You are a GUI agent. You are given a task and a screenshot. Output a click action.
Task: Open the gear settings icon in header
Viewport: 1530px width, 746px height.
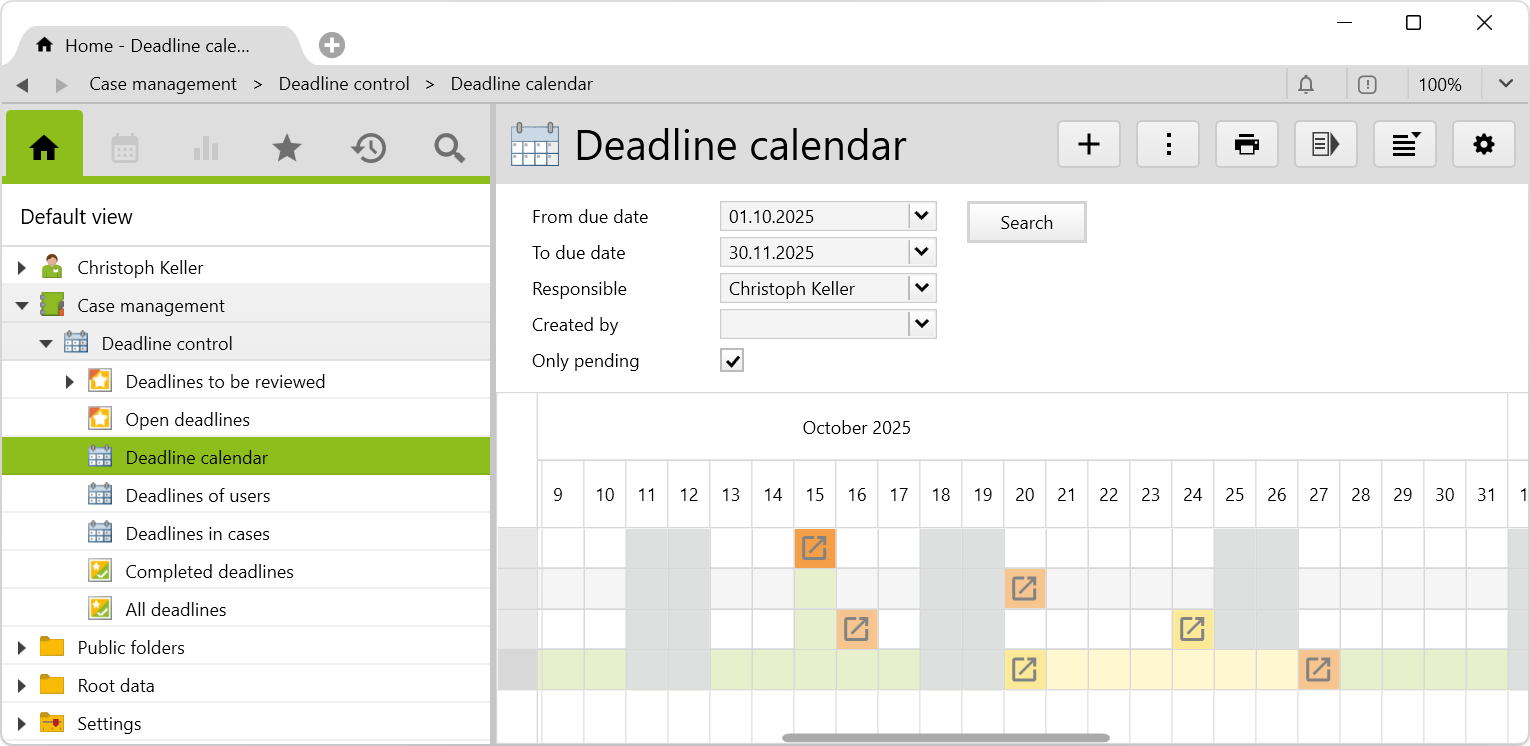(x=1484, y=145)
